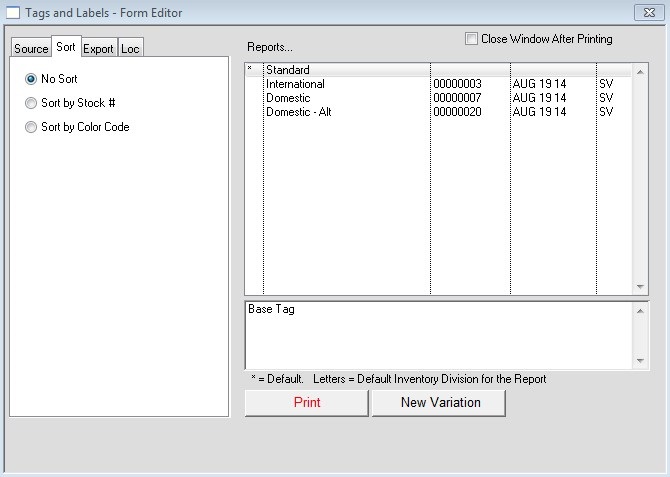The height and width of the screenshot is (477, 670).
Task: Click the AUG 19 14 date for International
Action: [539, 84]
